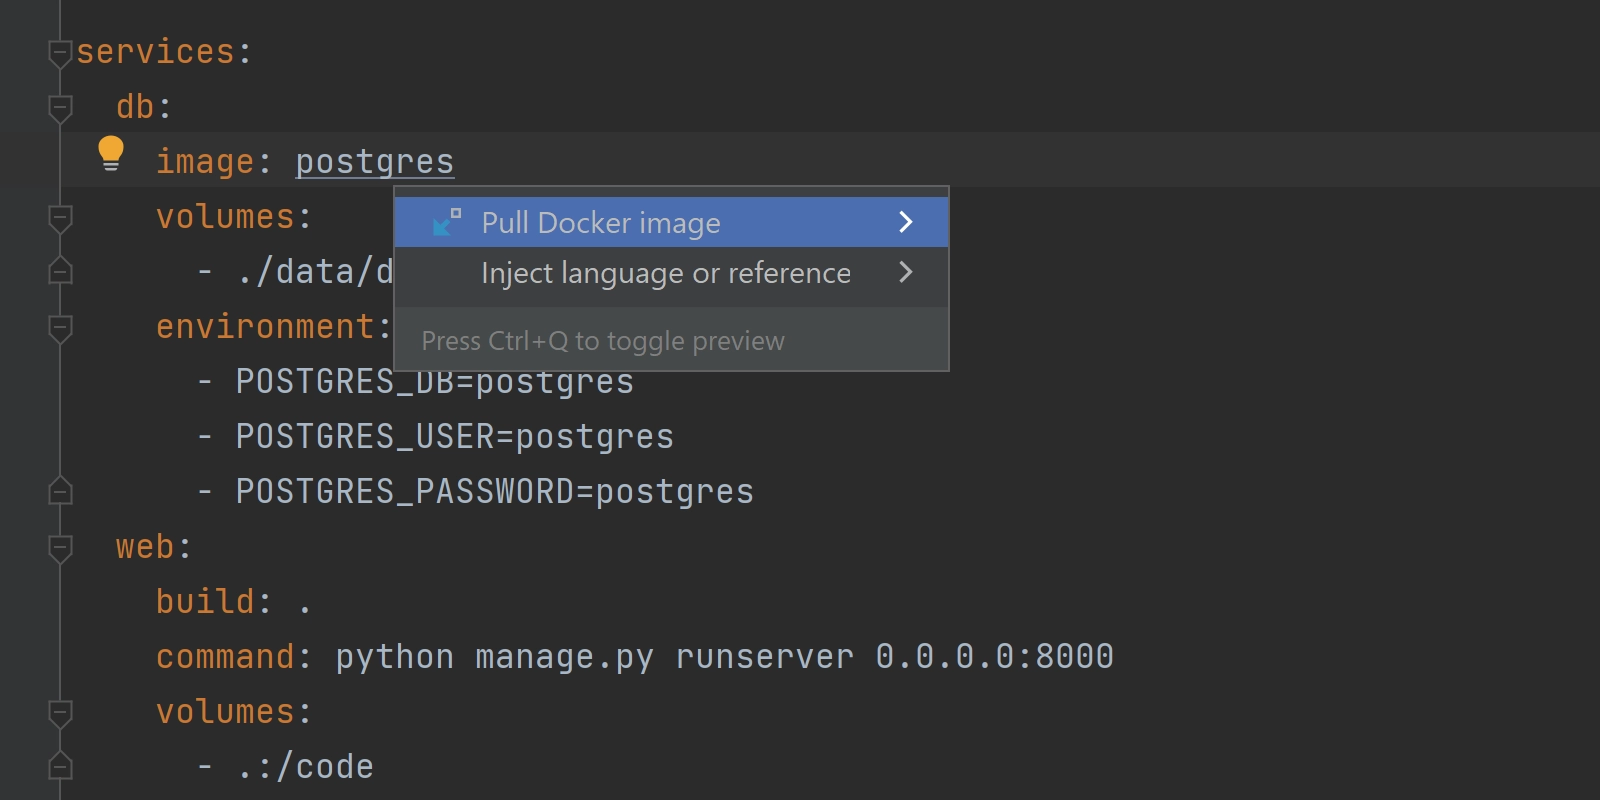Open submenu arrow for Inject language
The height and width of the screenshot is (800, 1600).
pos(905,272)
